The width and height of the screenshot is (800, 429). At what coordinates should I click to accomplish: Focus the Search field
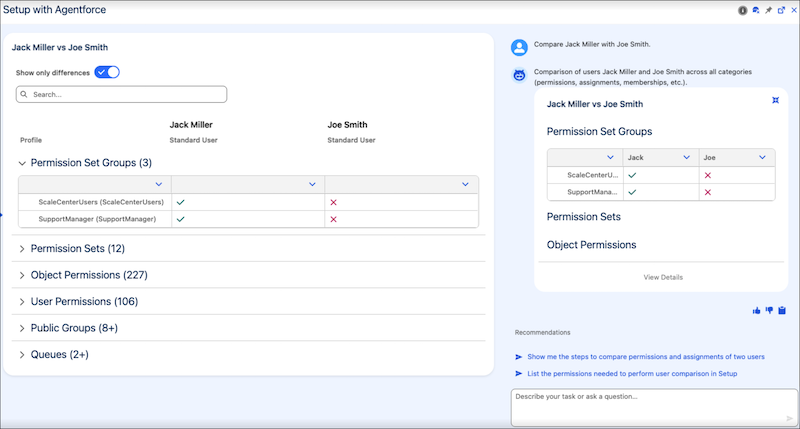point(121,94)
